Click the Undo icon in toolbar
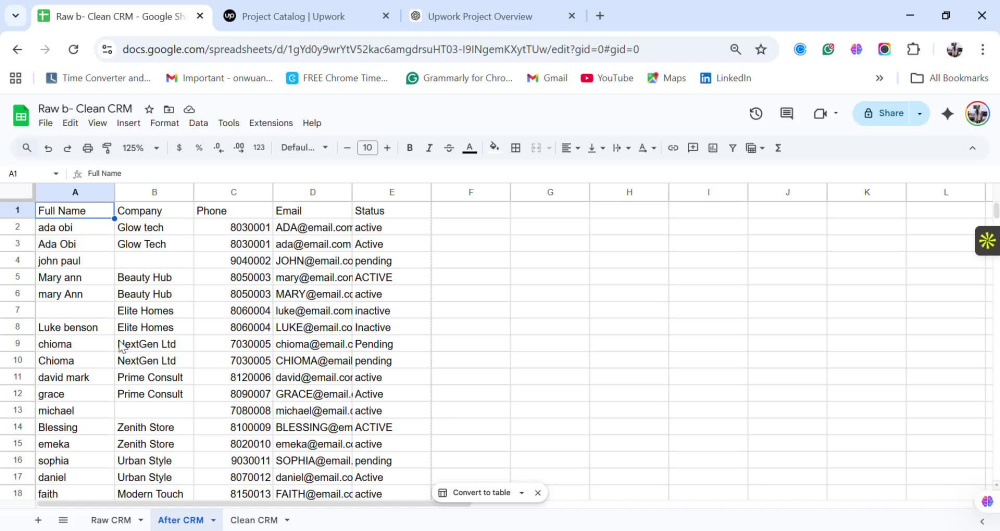 tap(48, 148)
